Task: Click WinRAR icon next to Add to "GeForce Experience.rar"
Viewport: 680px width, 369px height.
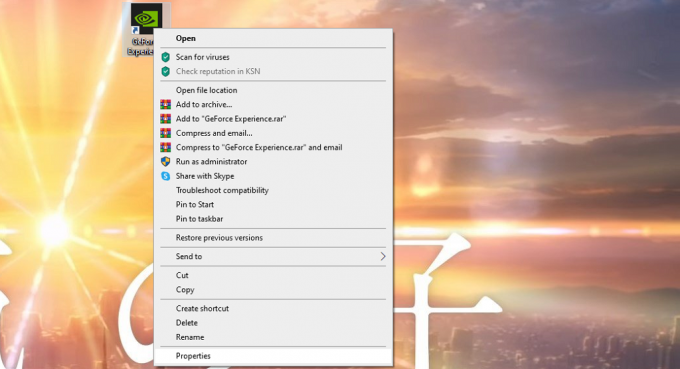Action: point(166,119)
